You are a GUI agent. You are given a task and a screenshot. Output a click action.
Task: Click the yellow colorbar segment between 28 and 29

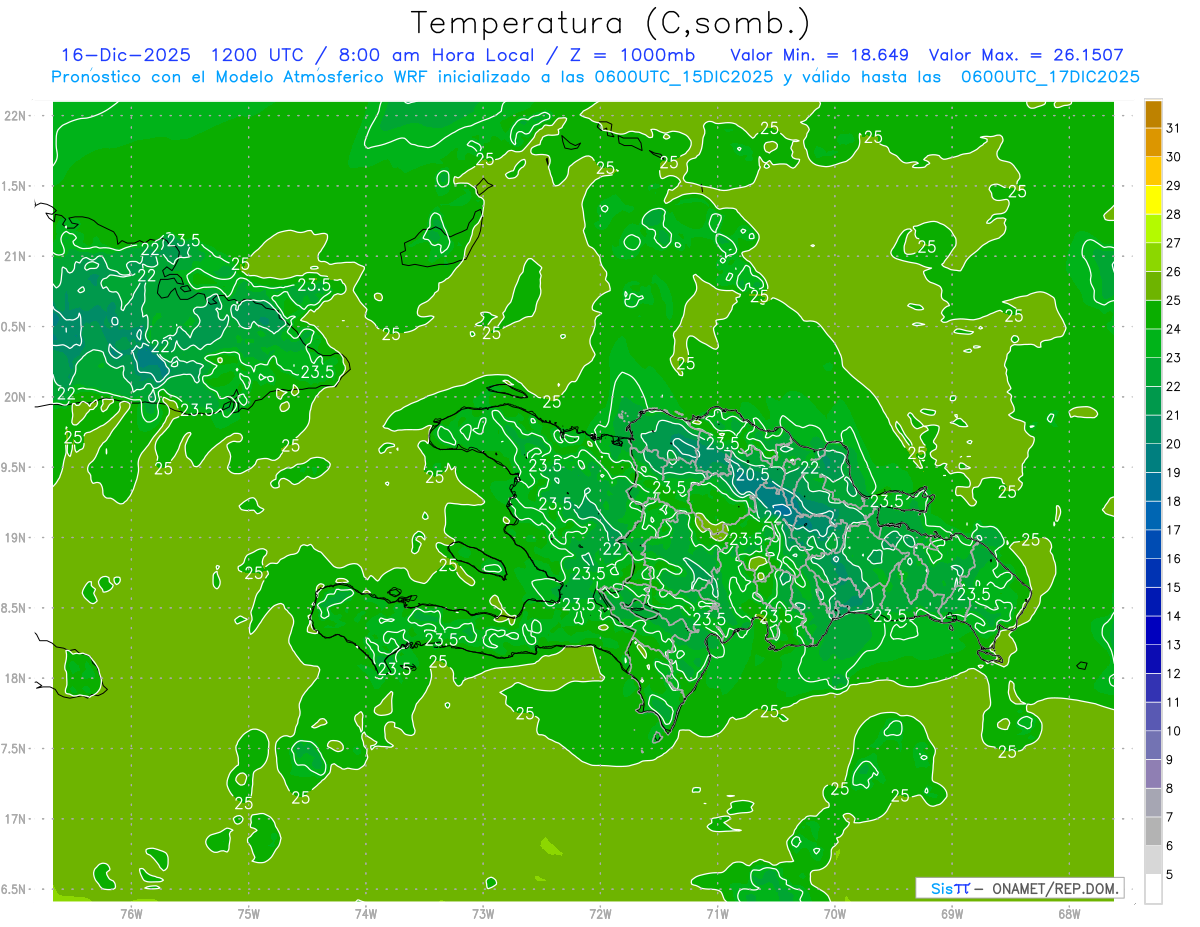pos(1153,200)
